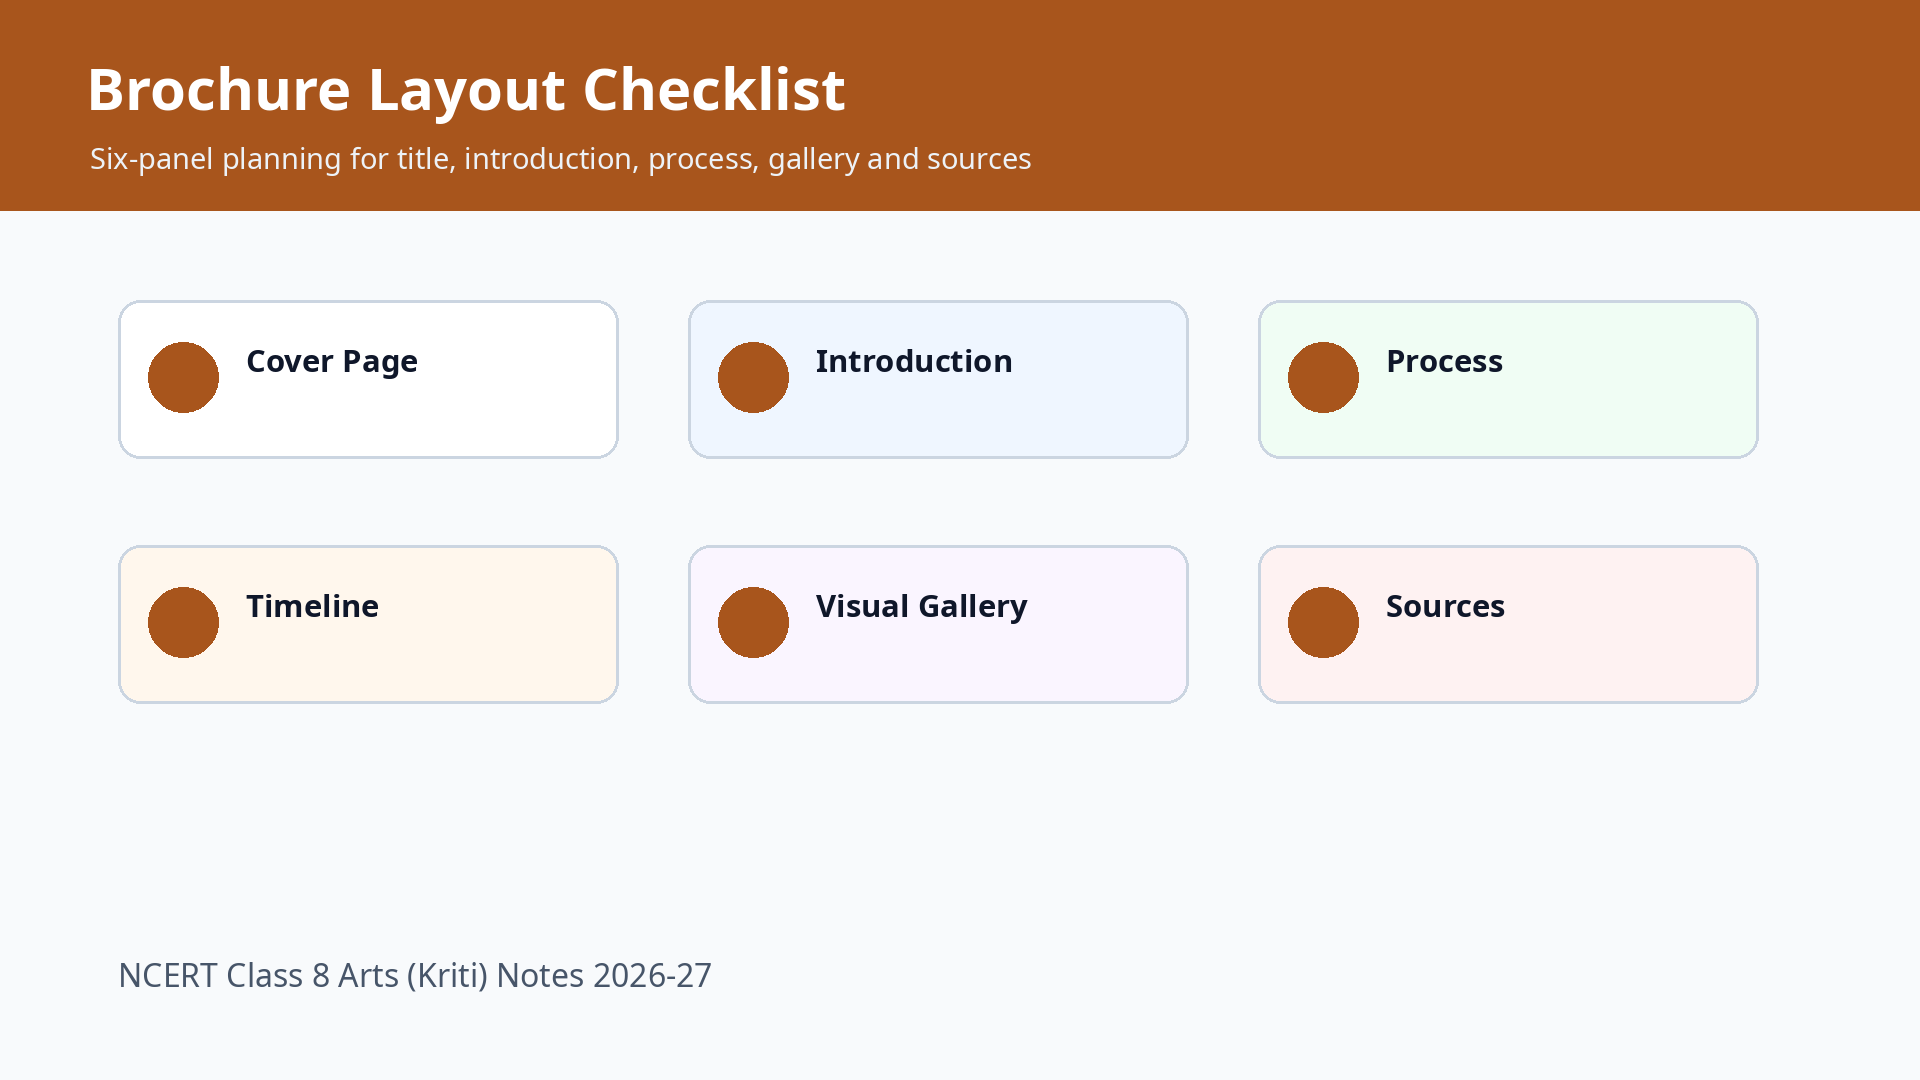
Task: Click the circle icon beside Timeline
Action: (183, 622)
